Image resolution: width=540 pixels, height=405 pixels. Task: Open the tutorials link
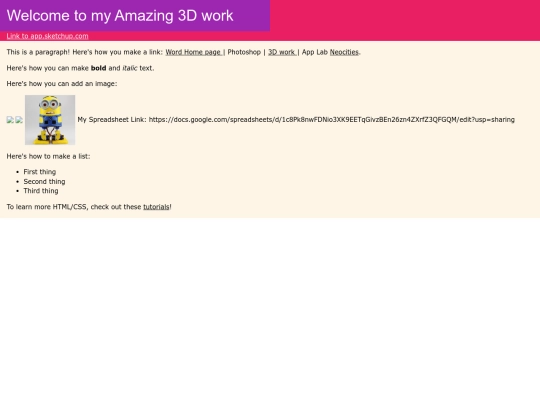(156, 207)
